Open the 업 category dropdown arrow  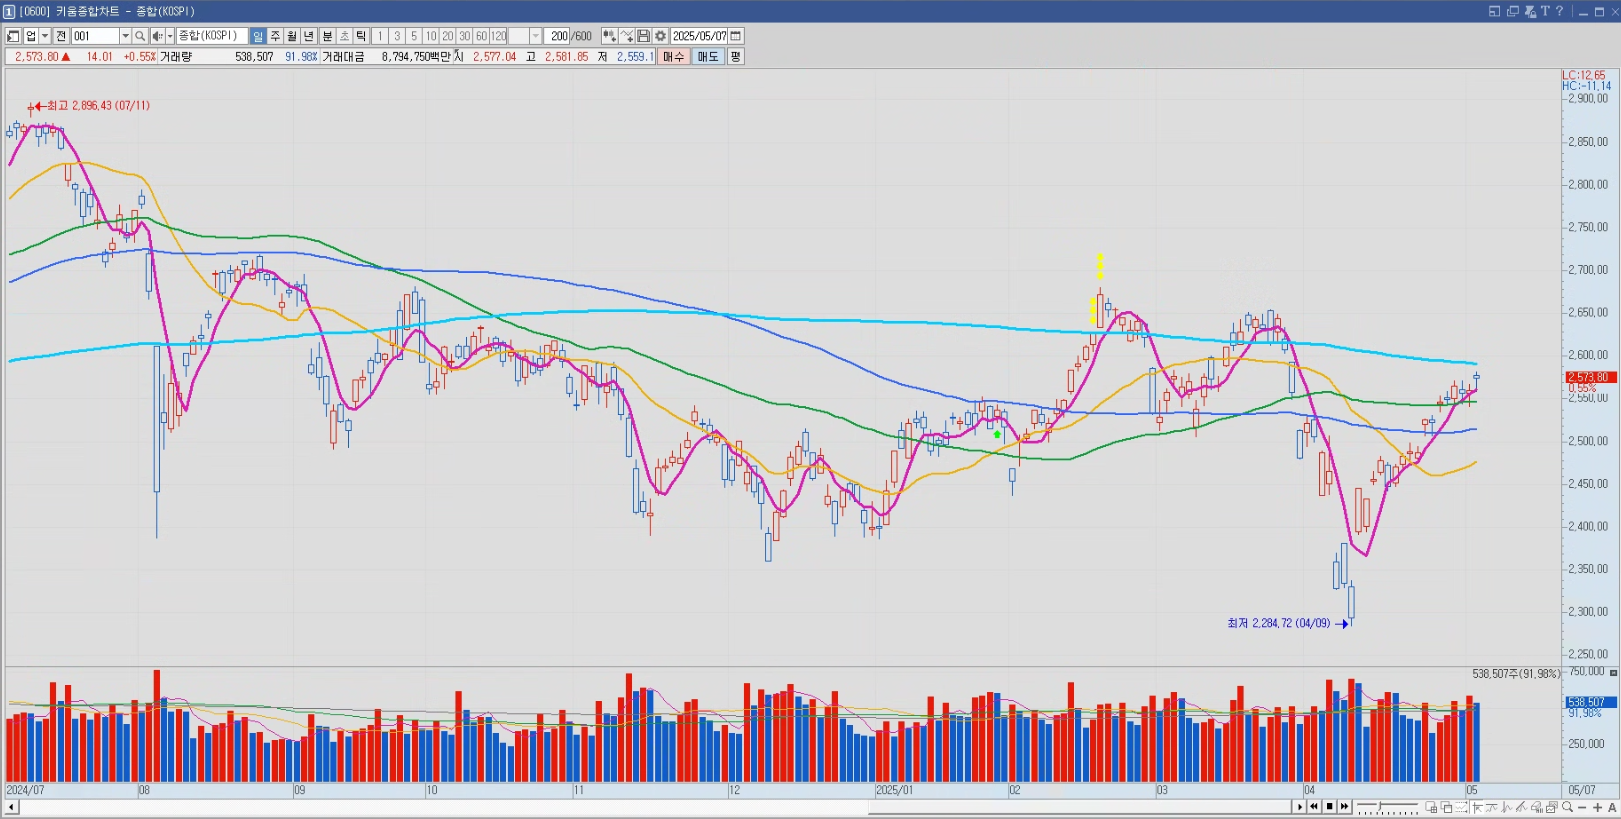tap(45, 36)
